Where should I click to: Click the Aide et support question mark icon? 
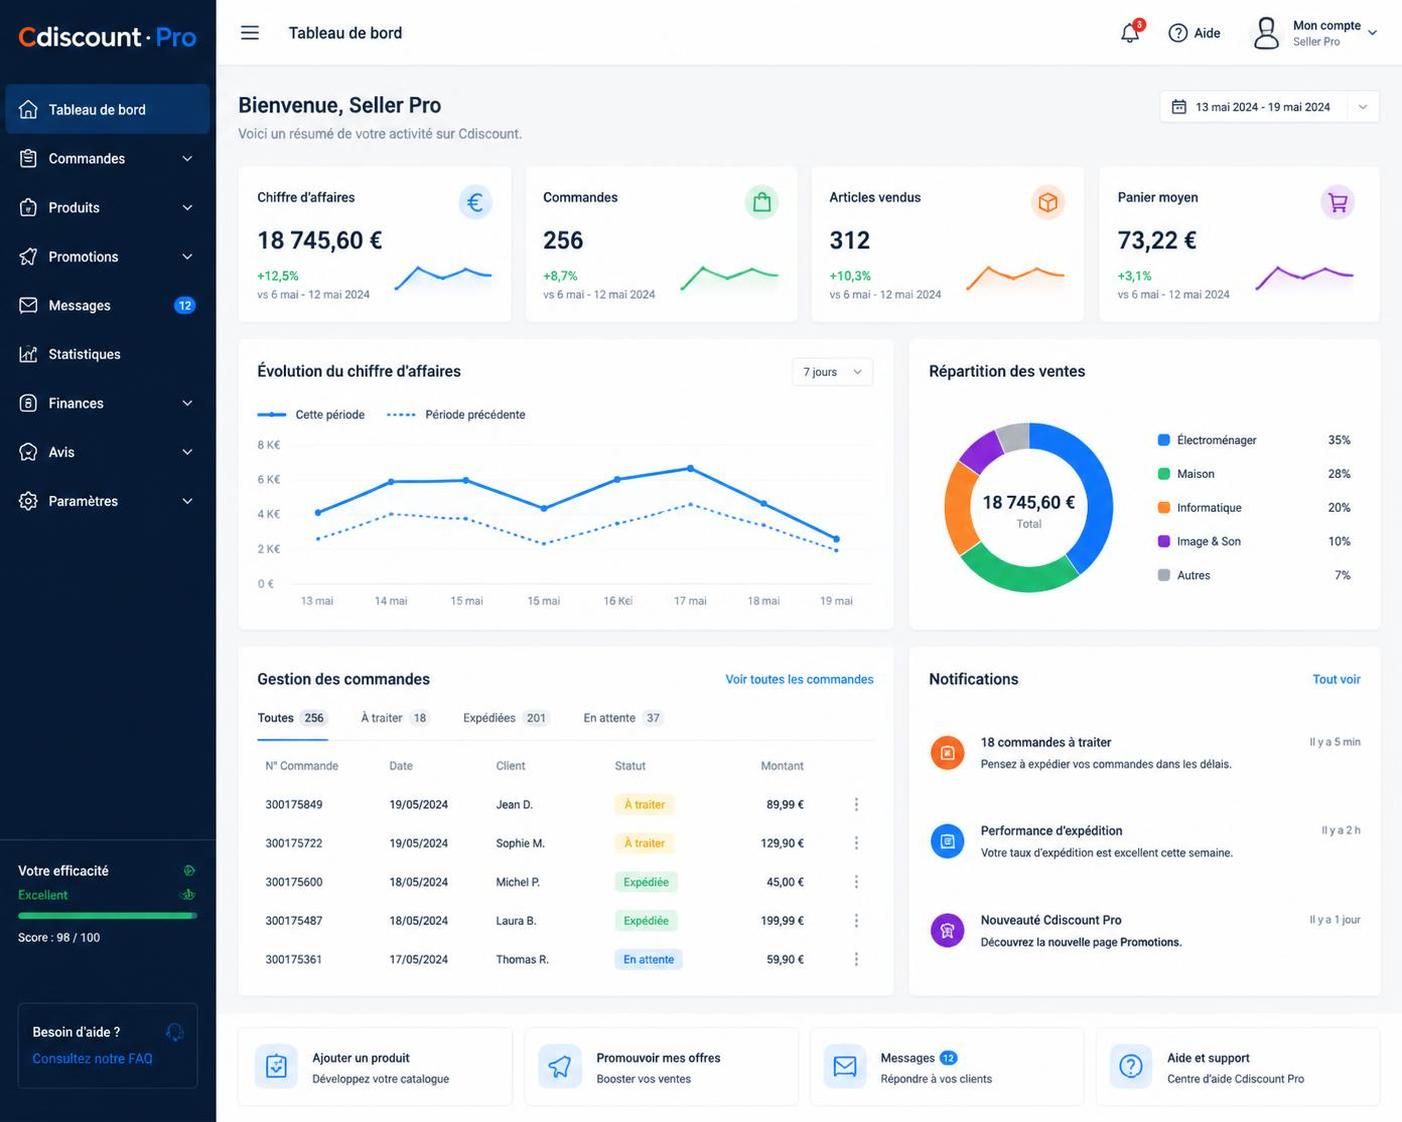1131,1067
